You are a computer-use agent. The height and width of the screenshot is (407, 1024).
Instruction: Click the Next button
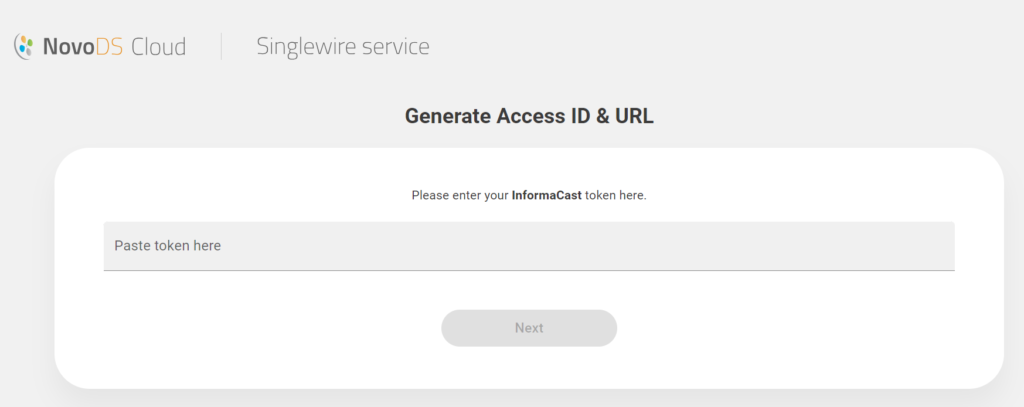coord(529,328)
